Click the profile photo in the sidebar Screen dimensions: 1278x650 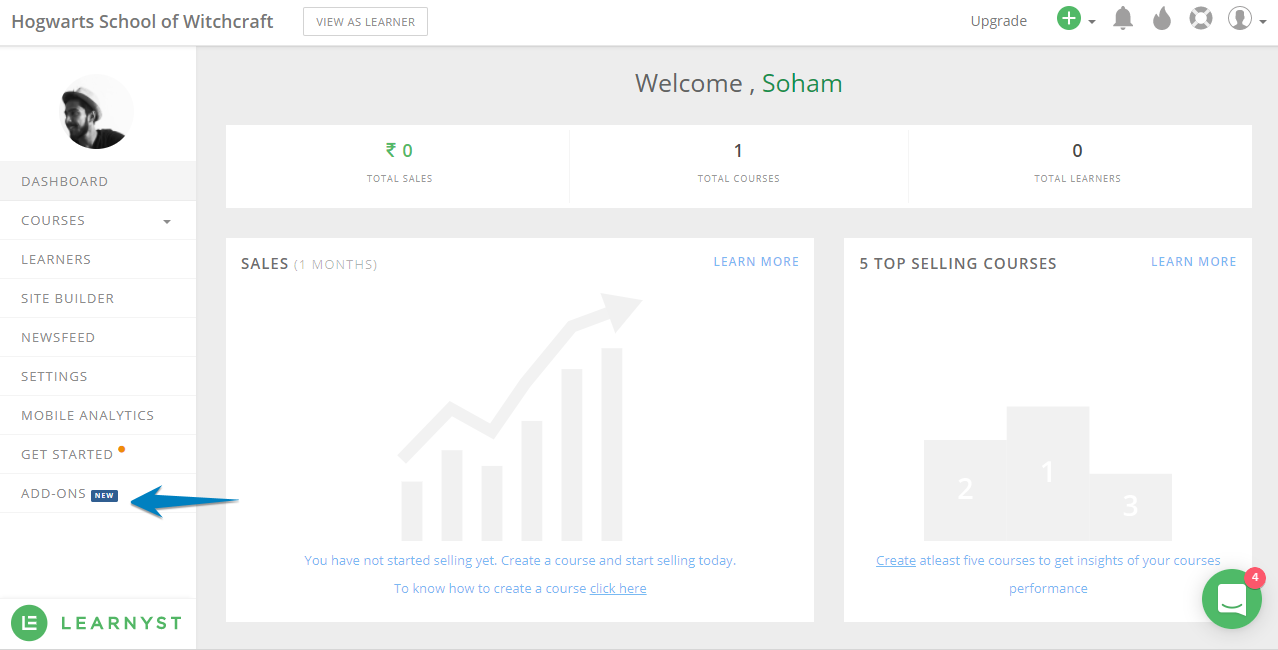coord(96,111)
